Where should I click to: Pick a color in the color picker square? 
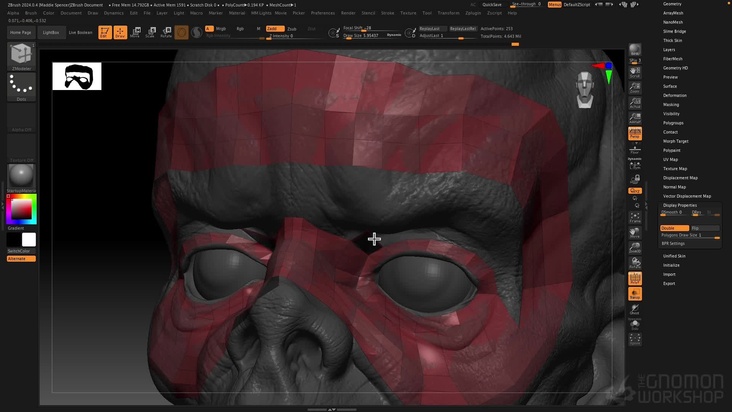click(21, 209)
